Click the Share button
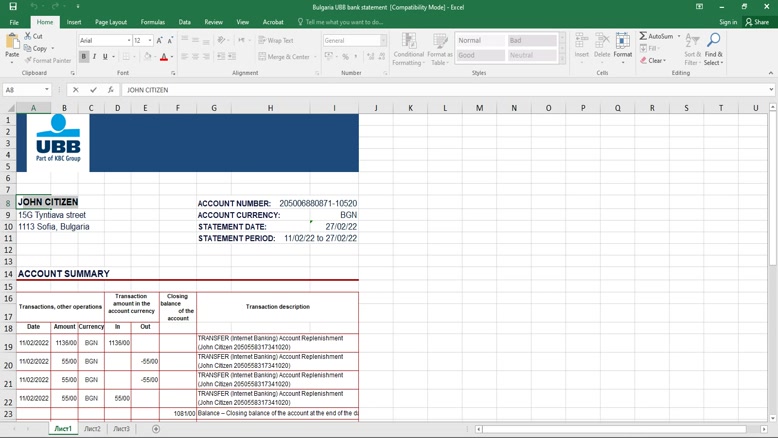The image size is (778, 438). click(x=756, y=22)
